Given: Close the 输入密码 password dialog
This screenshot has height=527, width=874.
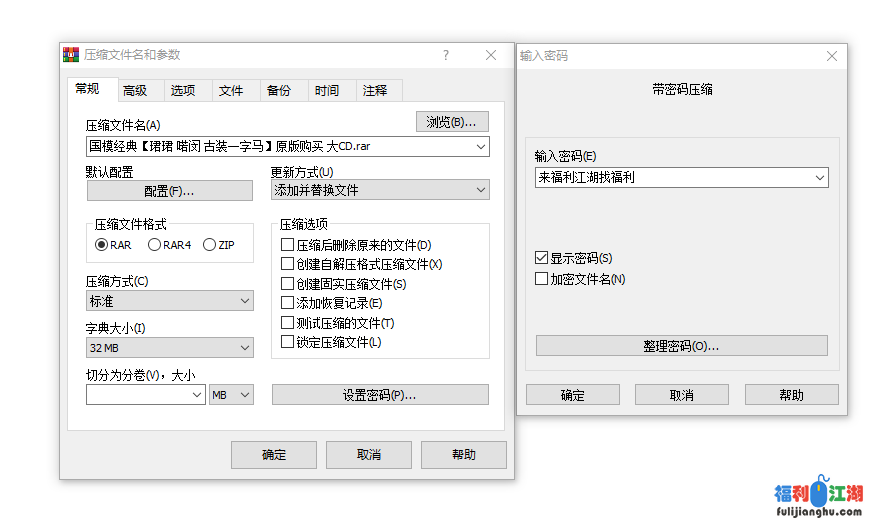Looking at the screenshot, I should (x=831, y=56).
